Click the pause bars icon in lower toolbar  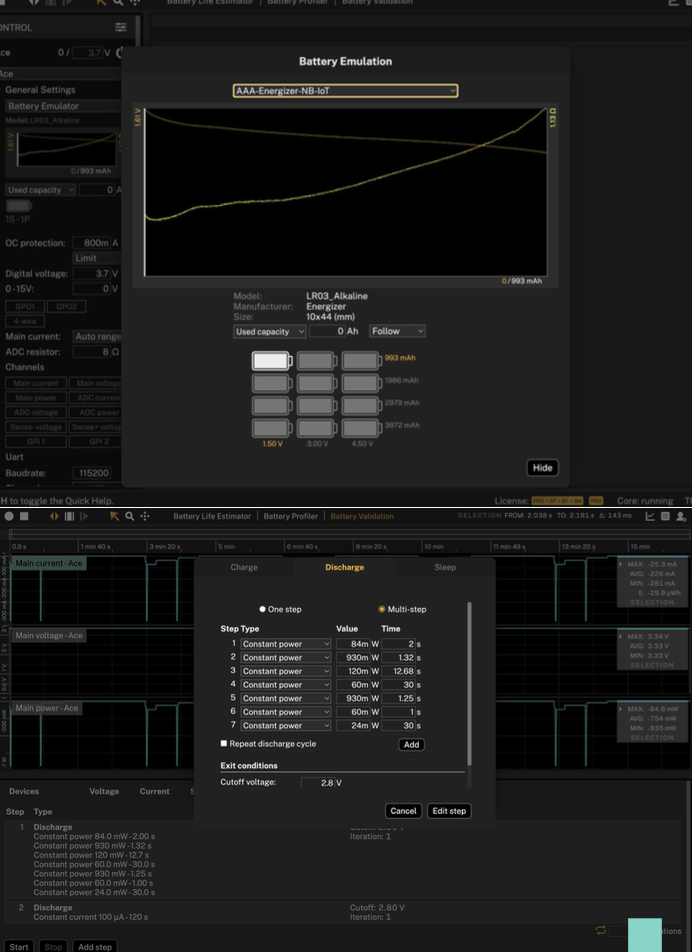69,516
